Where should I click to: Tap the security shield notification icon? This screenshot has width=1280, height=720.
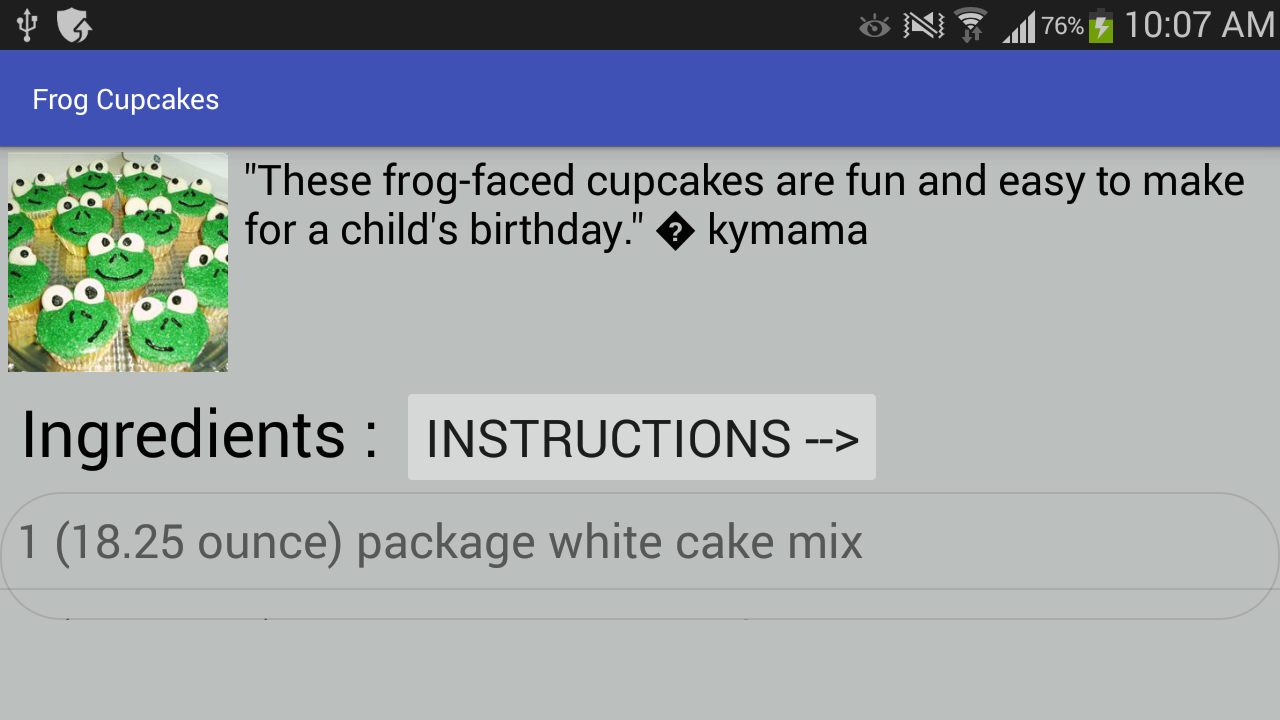click(74, 25)
